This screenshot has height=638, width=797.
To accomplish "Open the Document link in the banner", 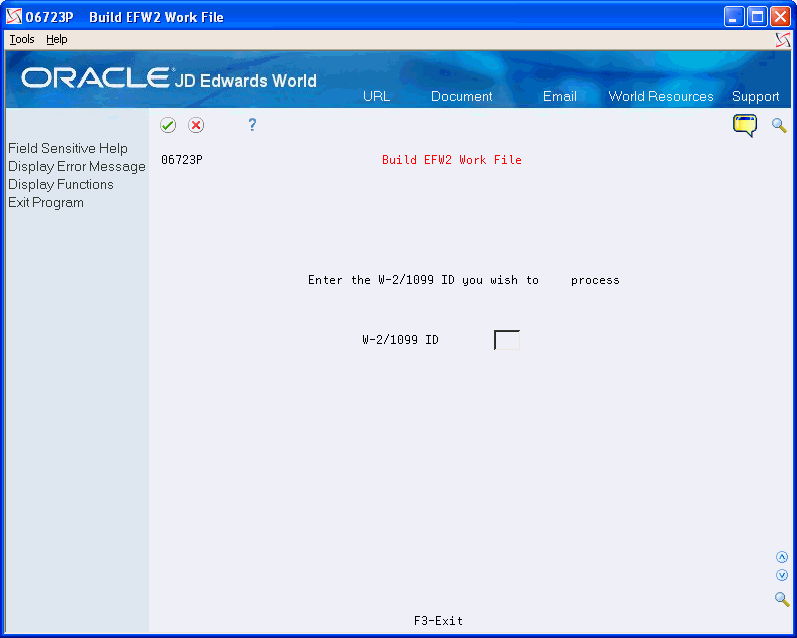I will pos(462,97).
